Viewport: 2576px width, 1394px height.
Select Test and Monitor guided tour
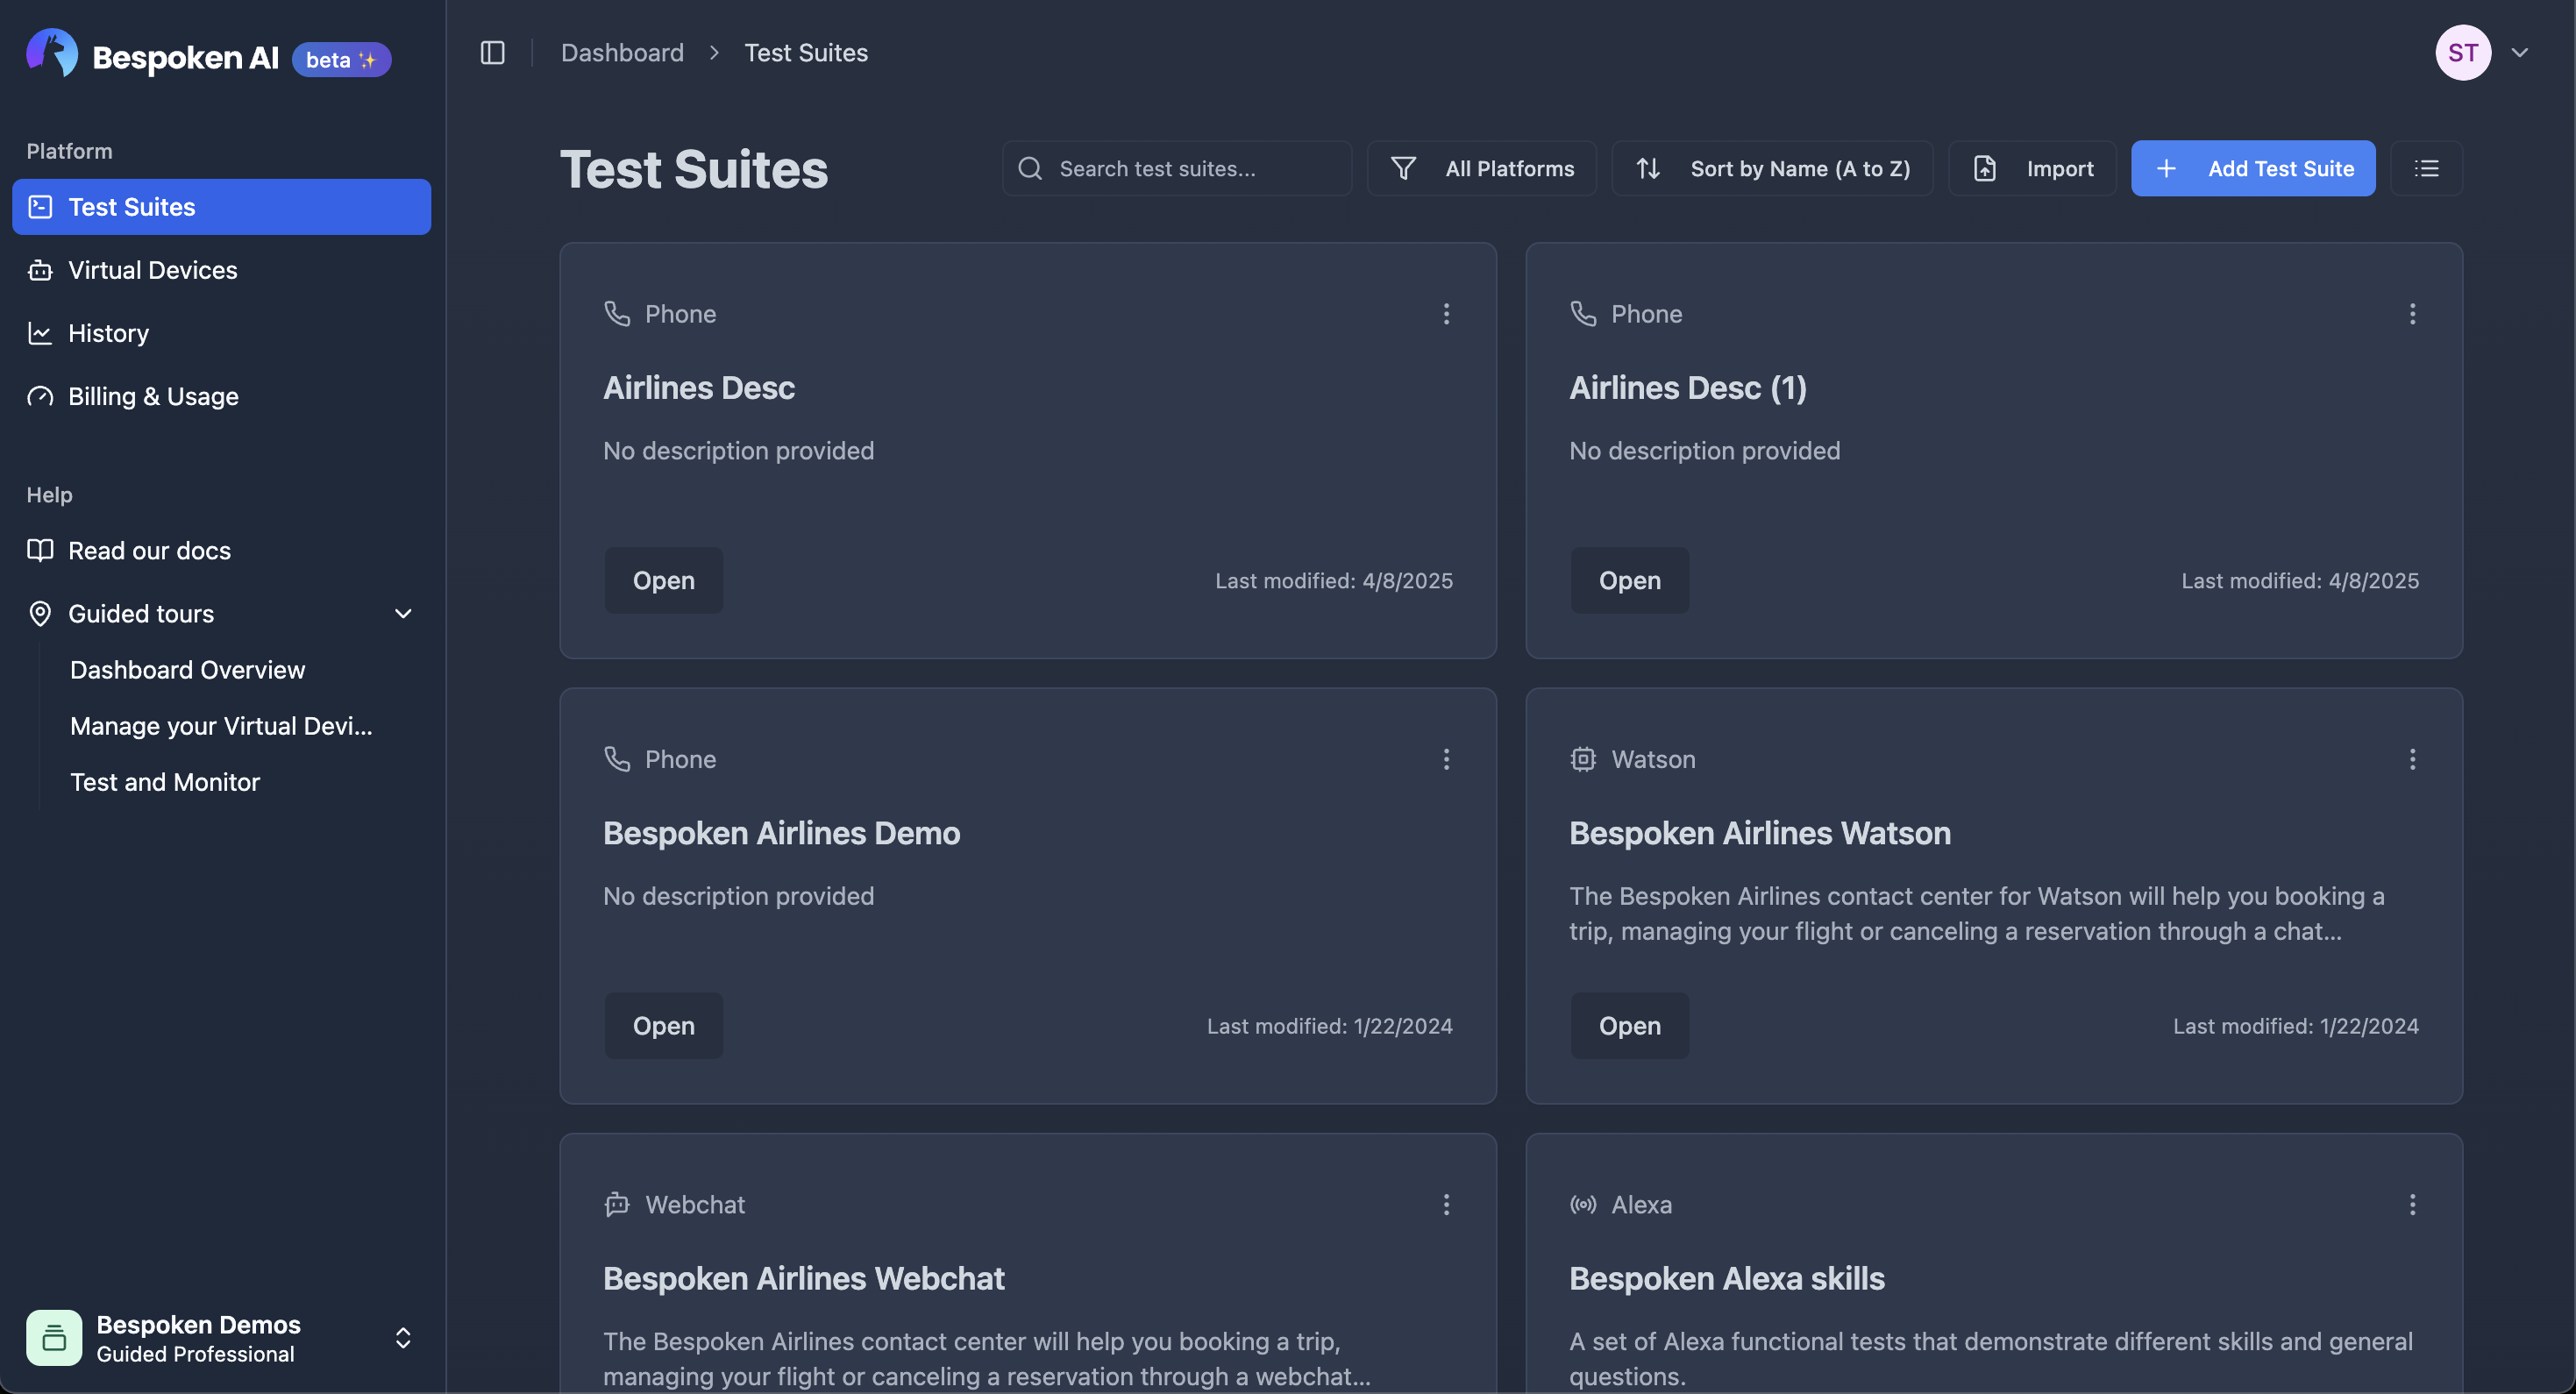pos(164,781)
